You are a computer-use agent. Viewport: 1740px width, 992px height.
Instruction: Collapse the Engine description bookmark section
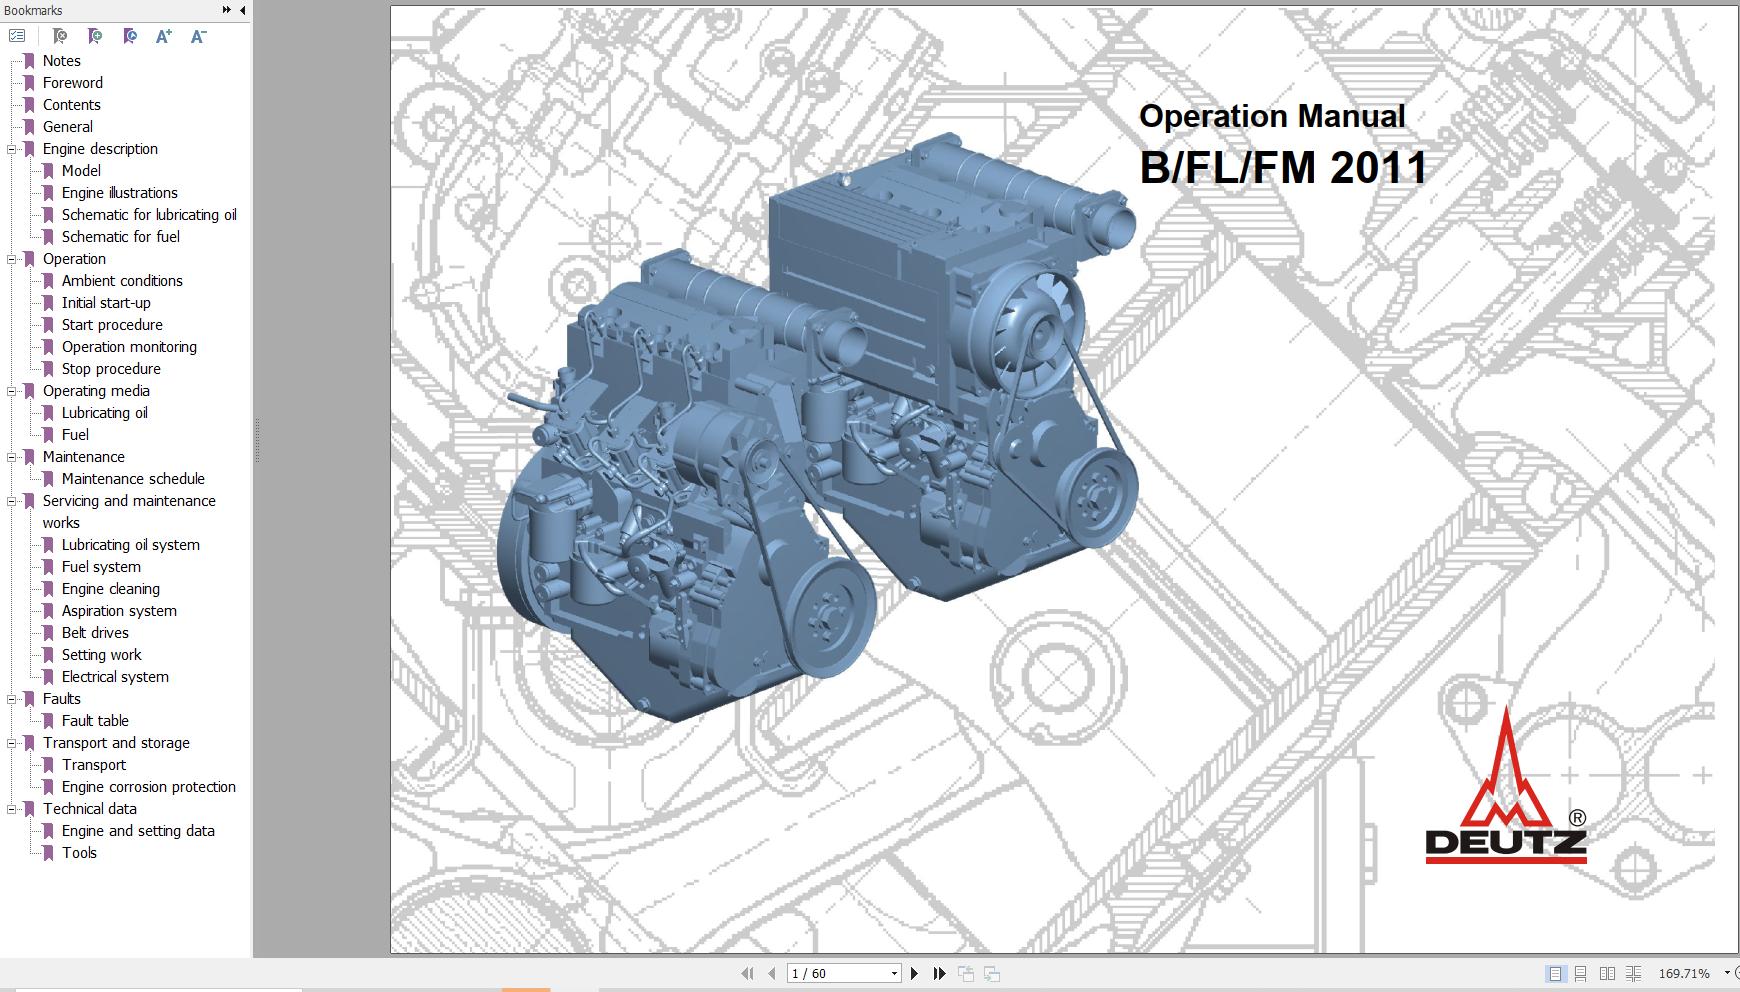coord(10,148)
